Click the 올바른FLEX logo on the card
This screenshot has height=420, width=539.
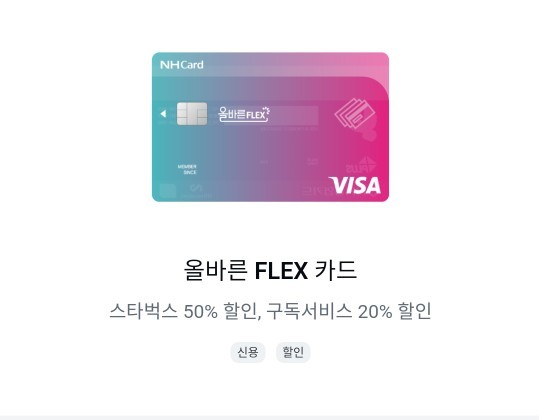point(244,114)
